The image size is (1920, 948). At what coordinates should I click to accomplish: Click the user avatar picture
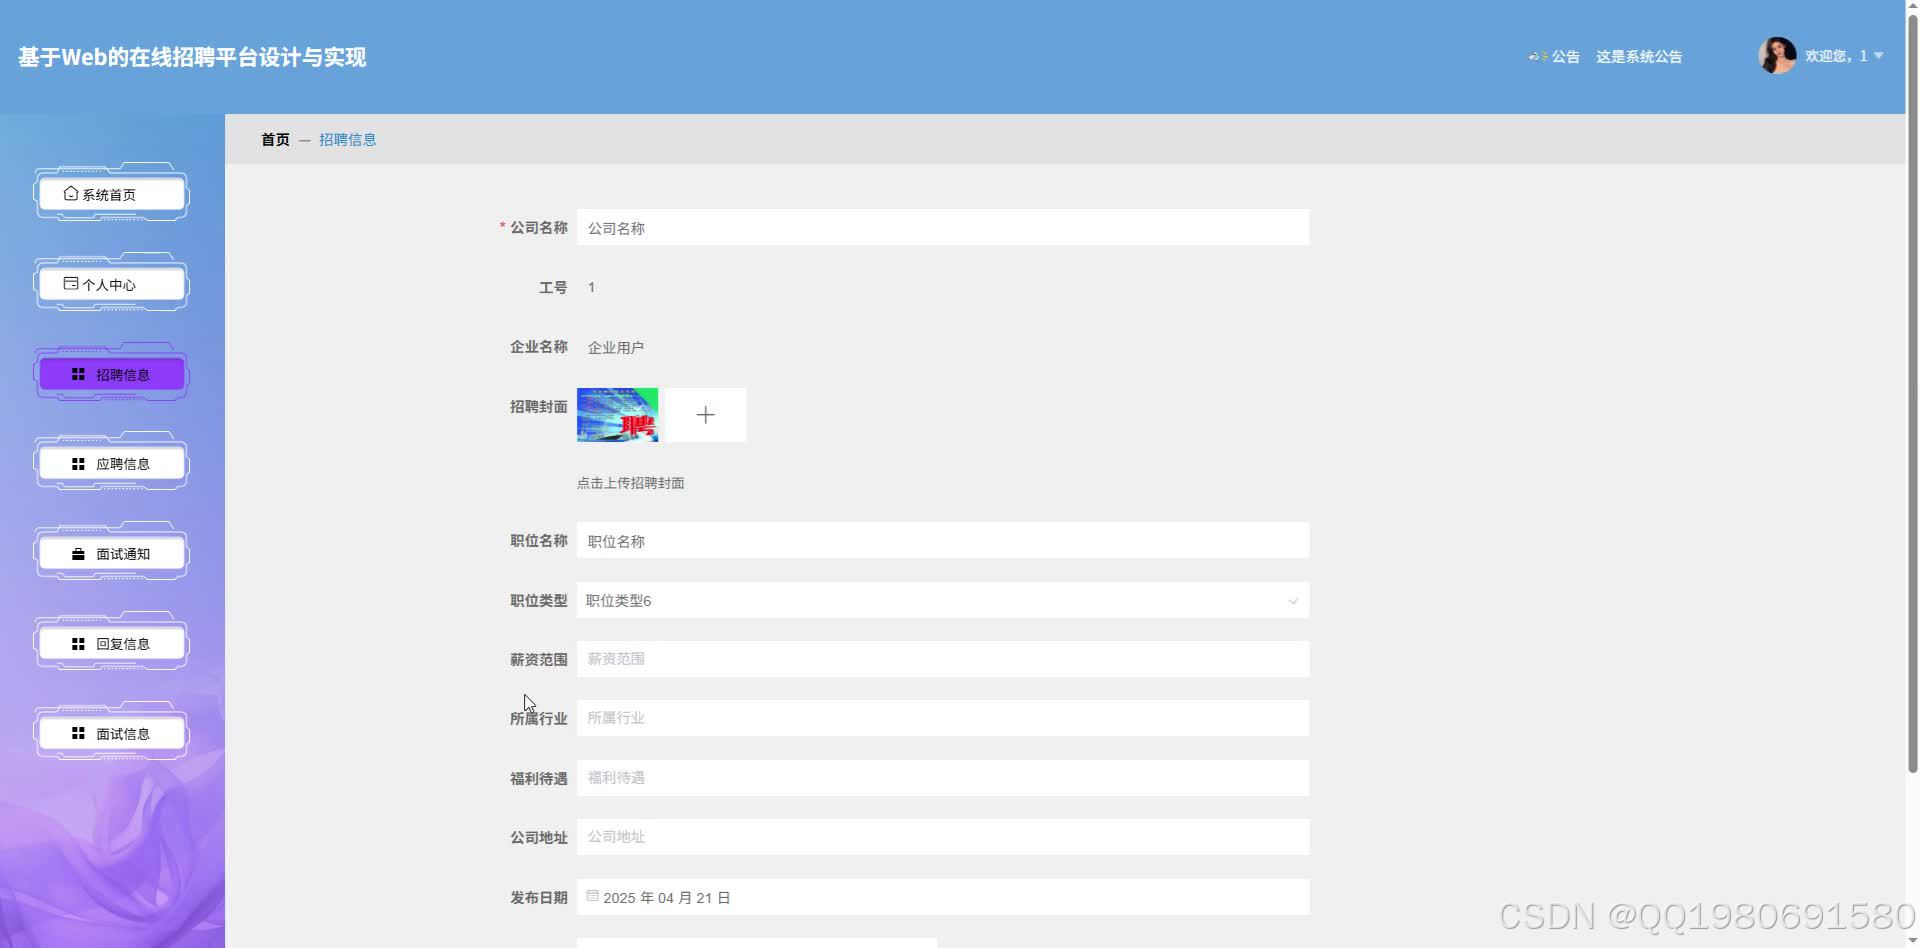coord(1777,55)
